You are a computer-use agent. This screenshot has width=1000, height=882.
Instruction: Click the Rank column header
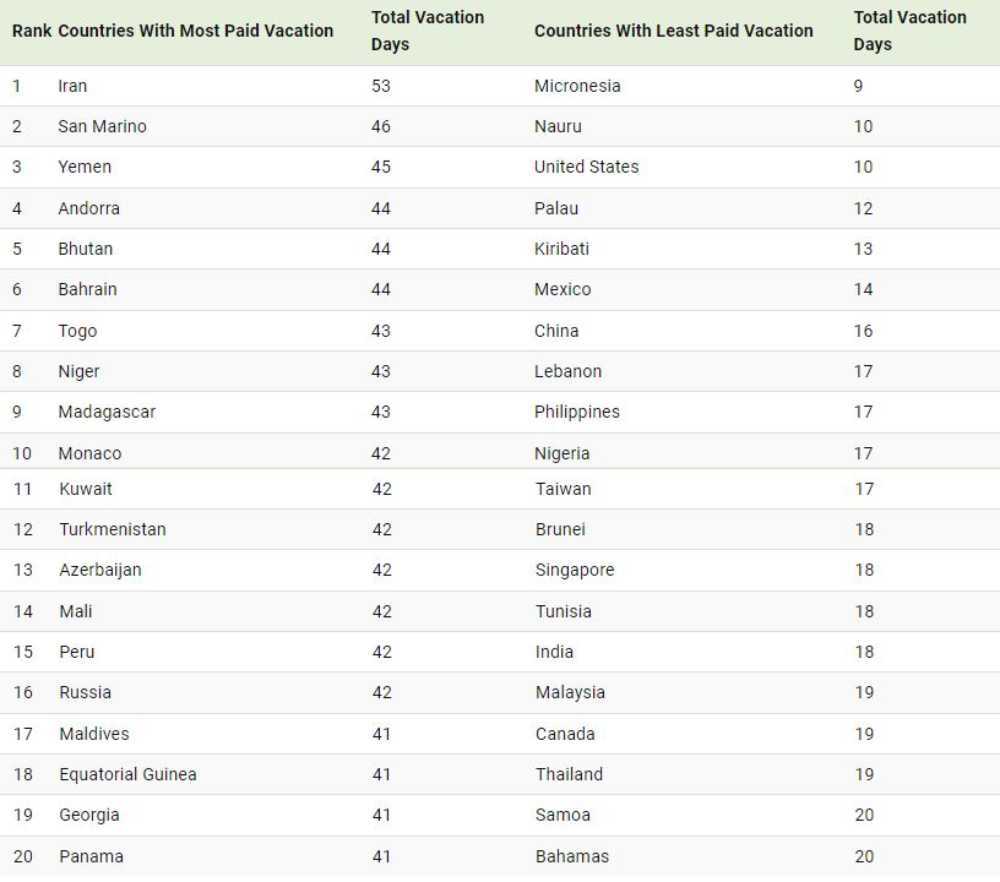point(31,31)
